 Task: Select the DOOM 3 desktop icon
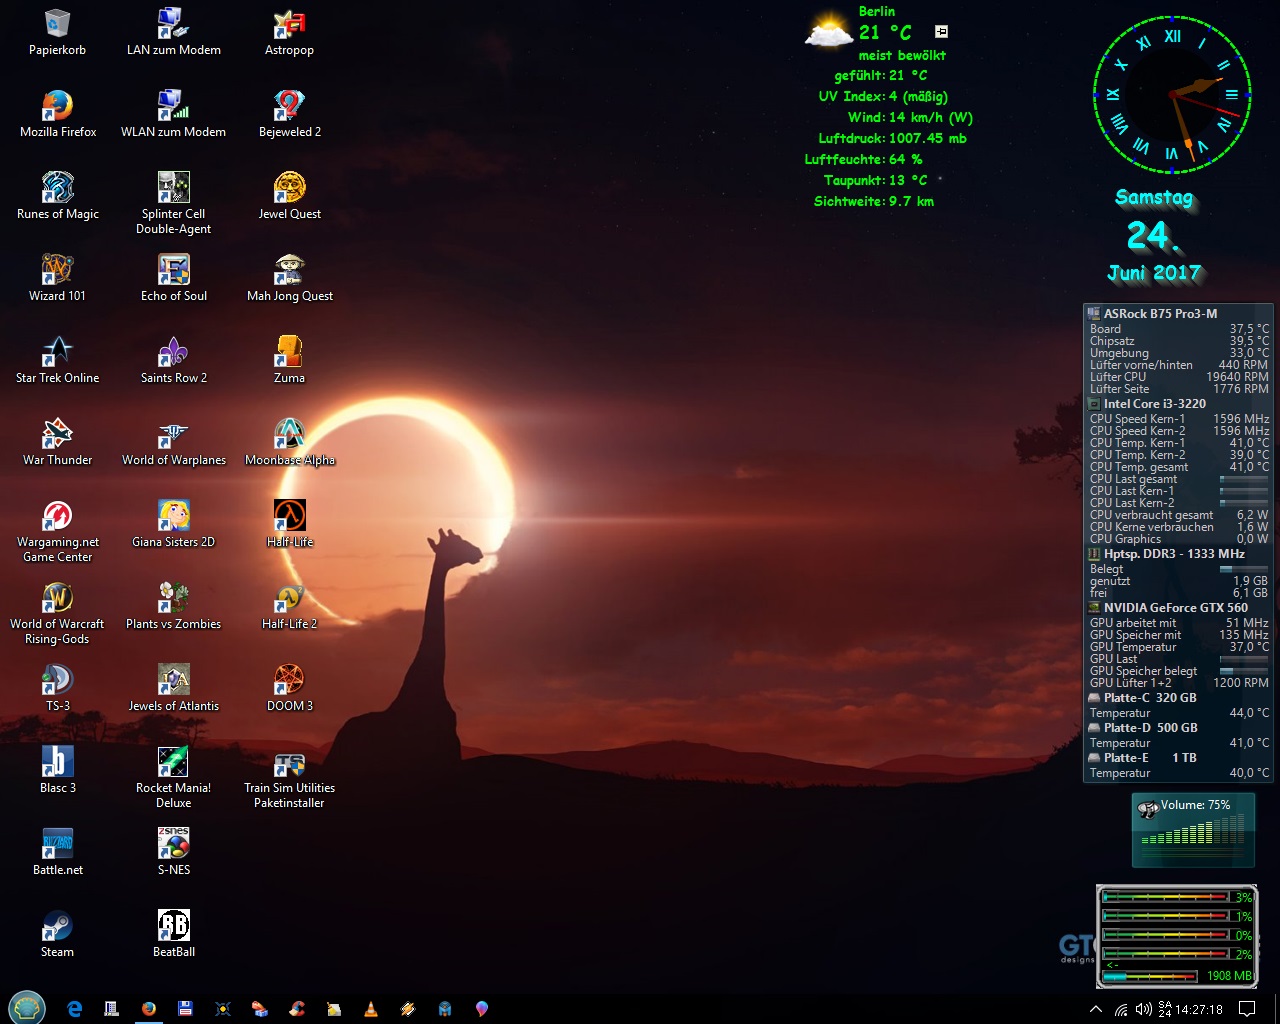[x=290, y=688]
